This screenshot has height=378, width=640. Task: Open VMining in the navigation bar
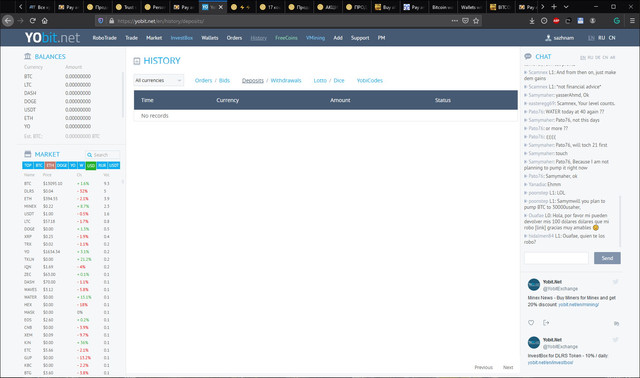(316, 38)
